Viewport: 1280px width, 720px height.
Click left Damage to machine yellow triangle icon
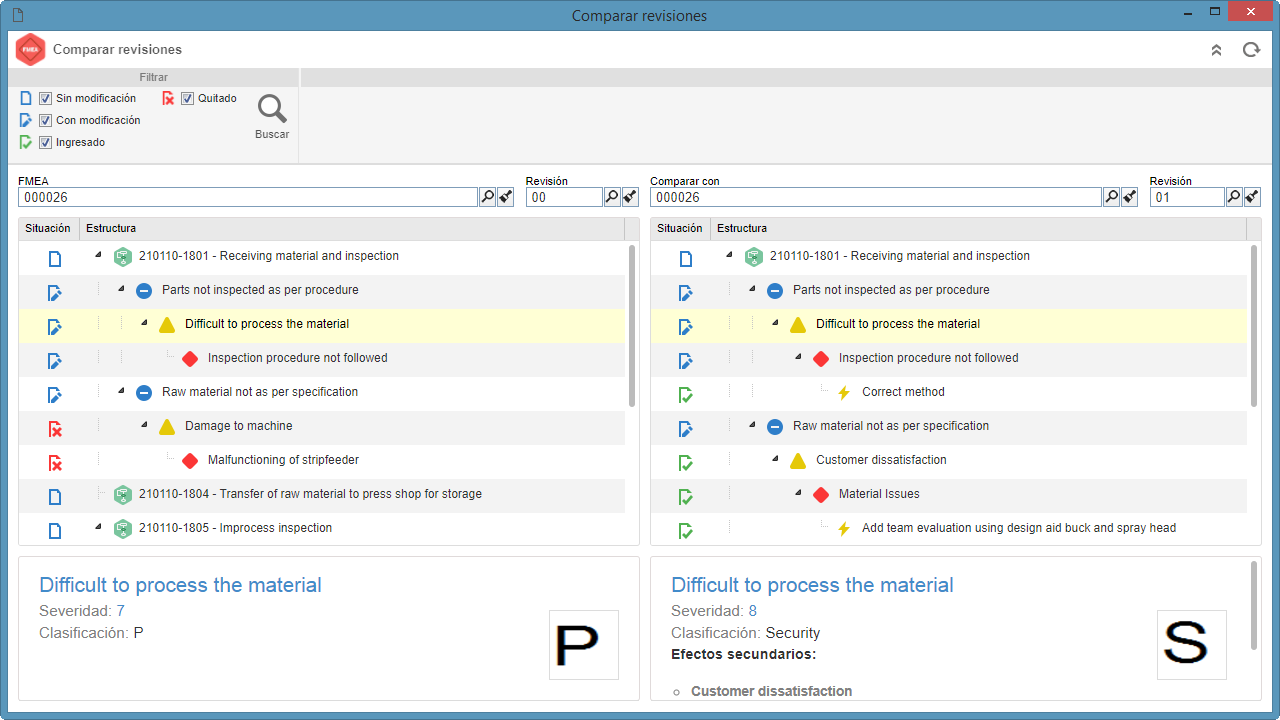[x=167, y=426]
